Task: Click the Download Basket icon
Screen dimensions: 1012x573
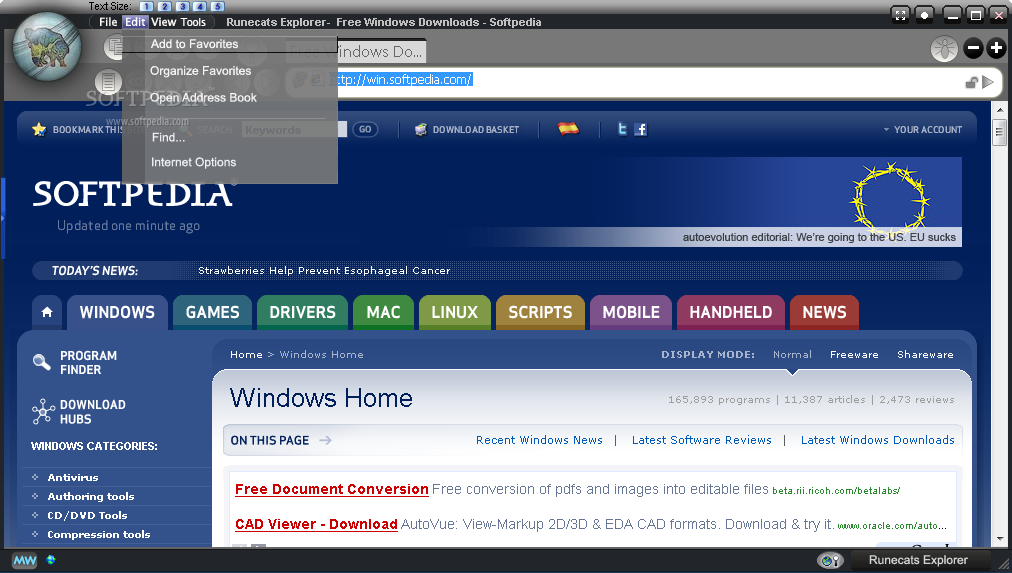Action: coord(421,130)
